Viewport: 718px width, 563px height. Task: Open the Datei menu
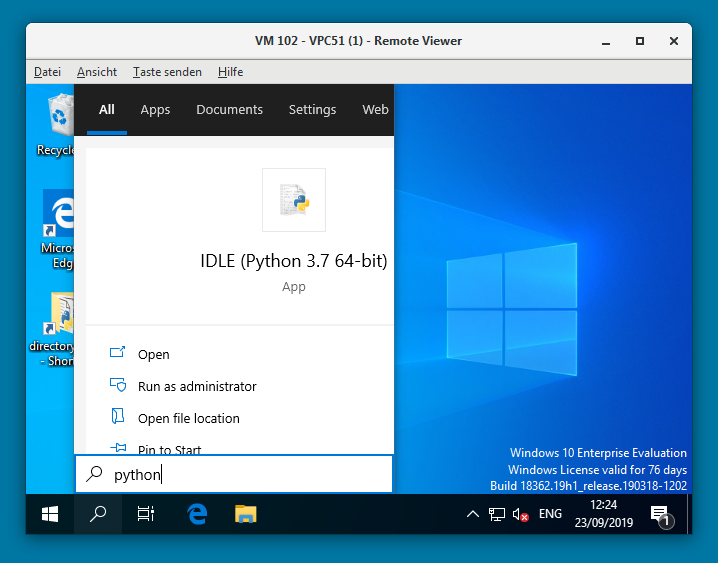click(x=47, y=72)
